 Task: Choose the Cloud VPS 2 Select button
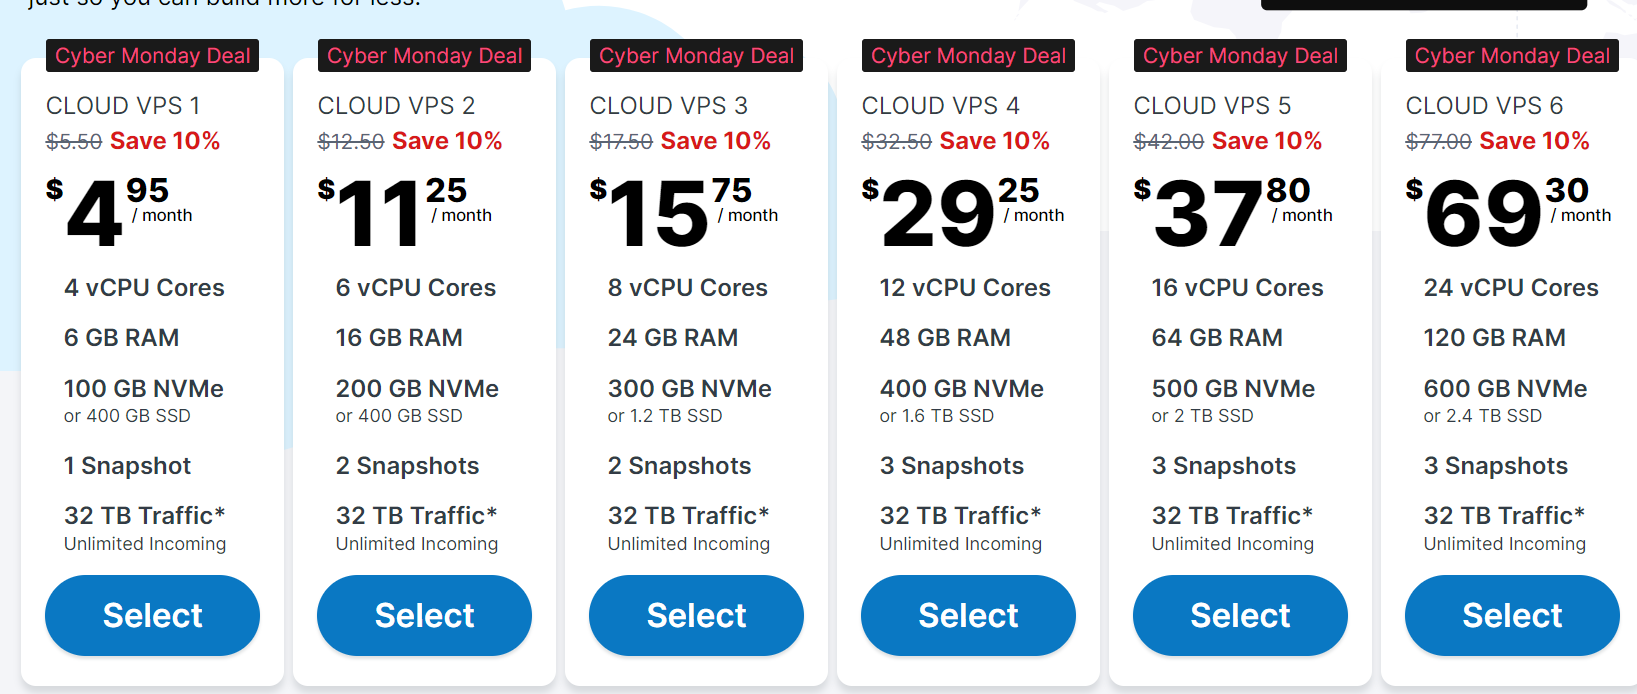pyautogui.click(x=424, y=615)
